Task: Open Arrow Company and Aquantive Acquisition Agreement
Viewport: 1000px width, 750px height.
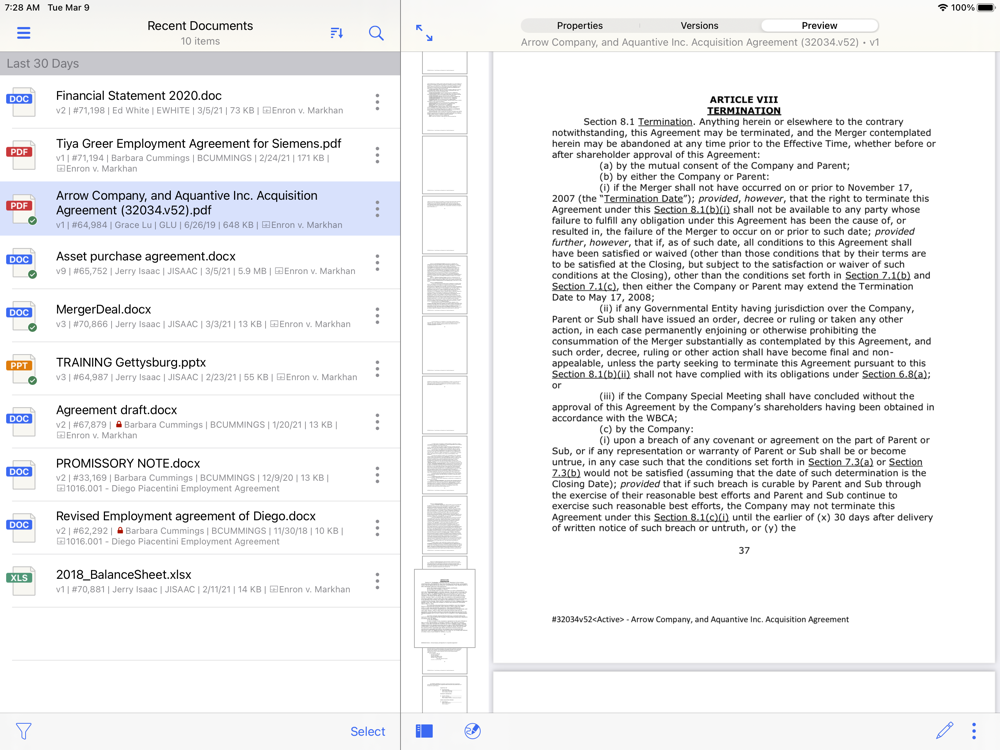Action: click(200, 209)
